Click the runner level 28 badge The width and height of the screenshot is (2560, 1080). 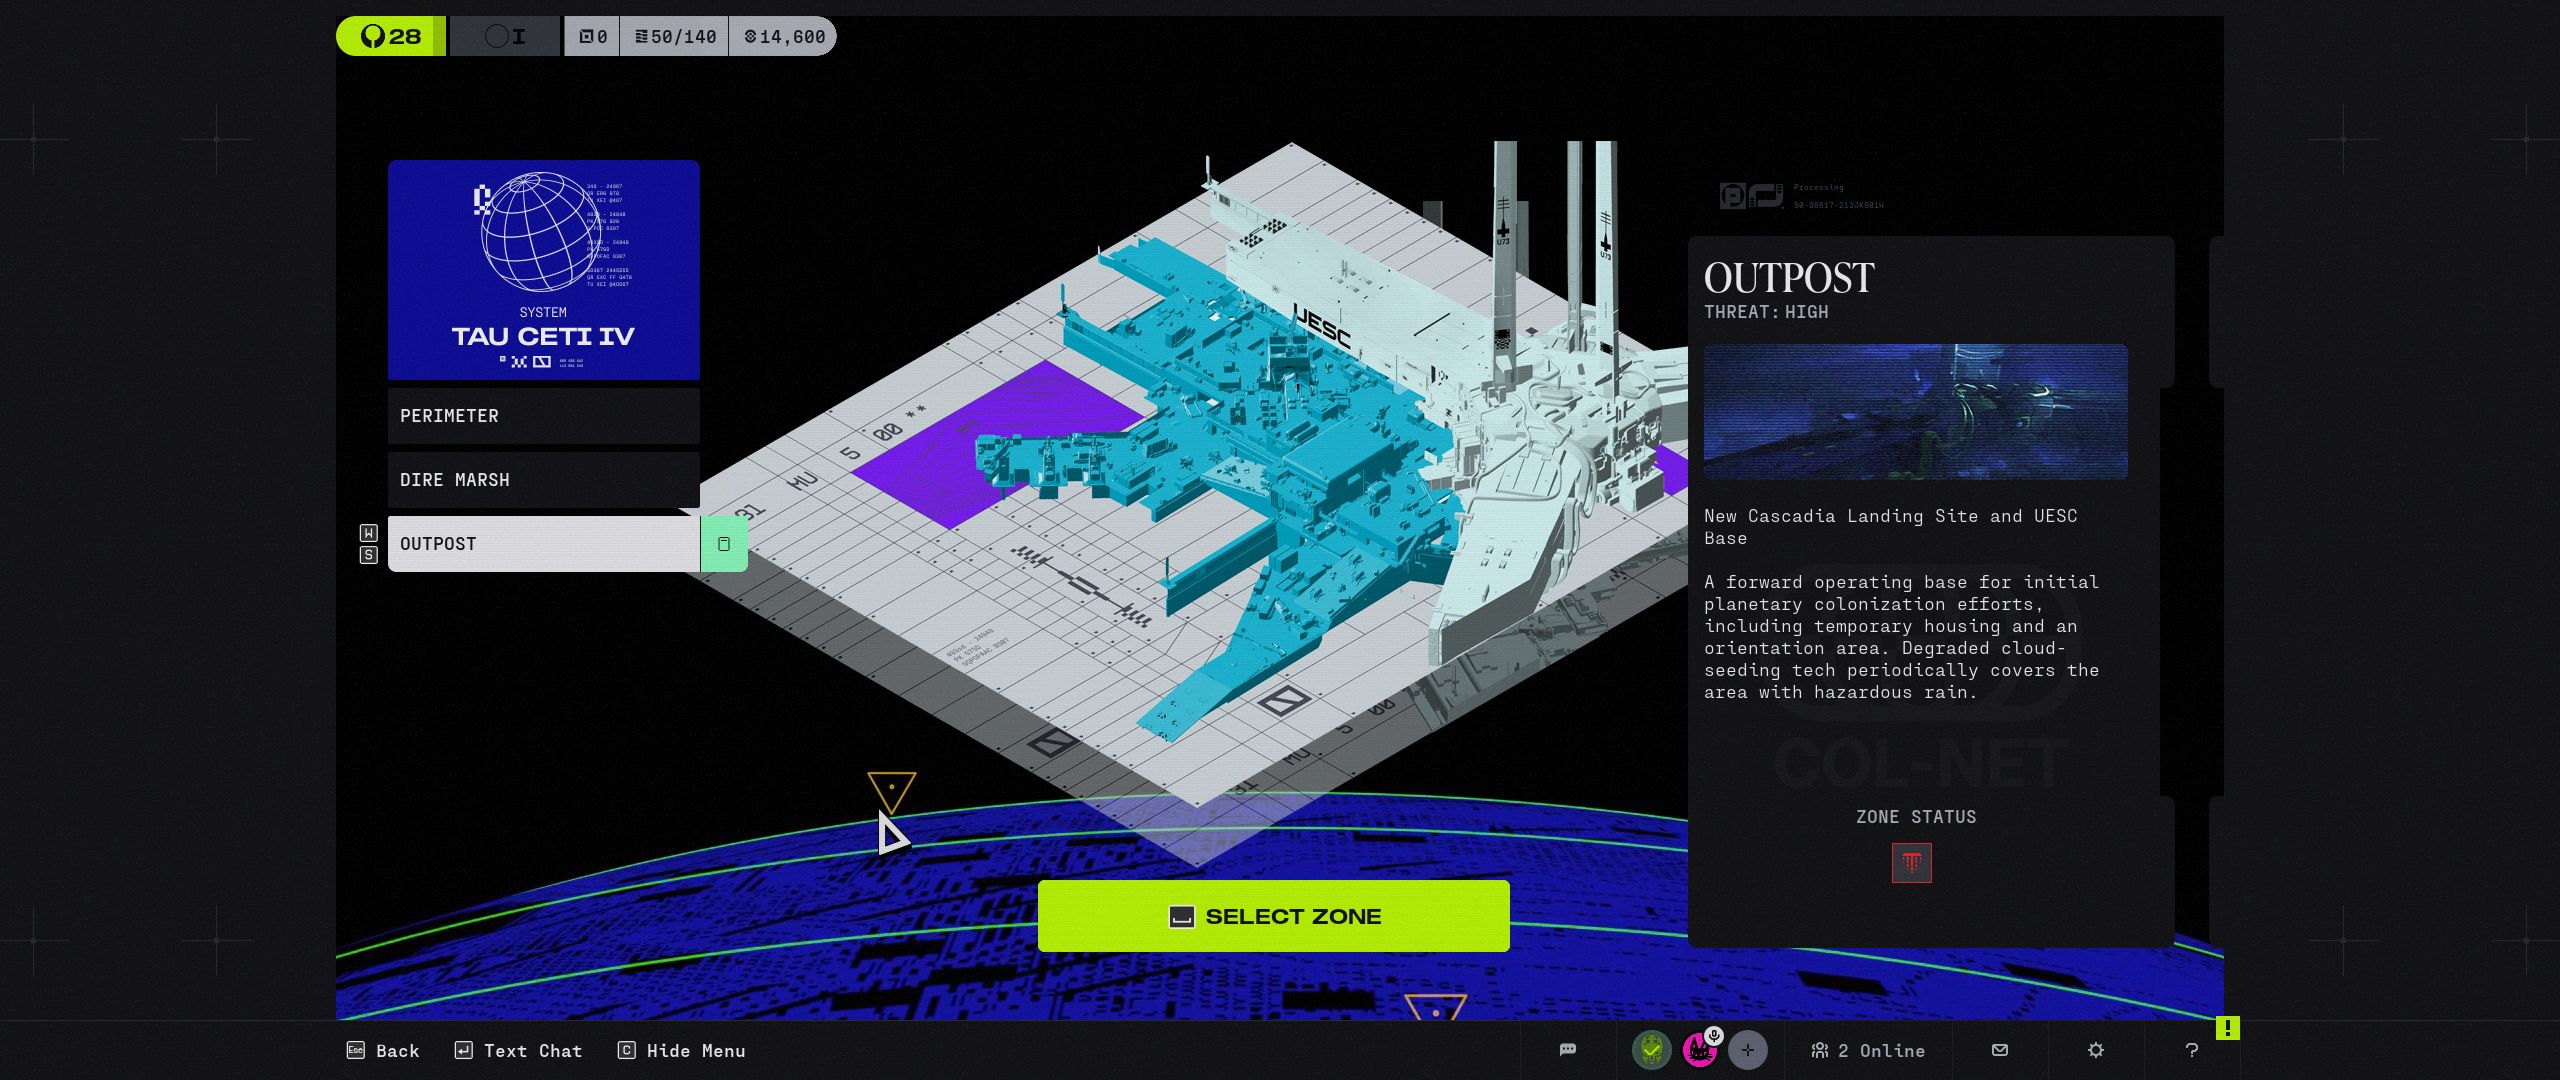coord(391,36)
